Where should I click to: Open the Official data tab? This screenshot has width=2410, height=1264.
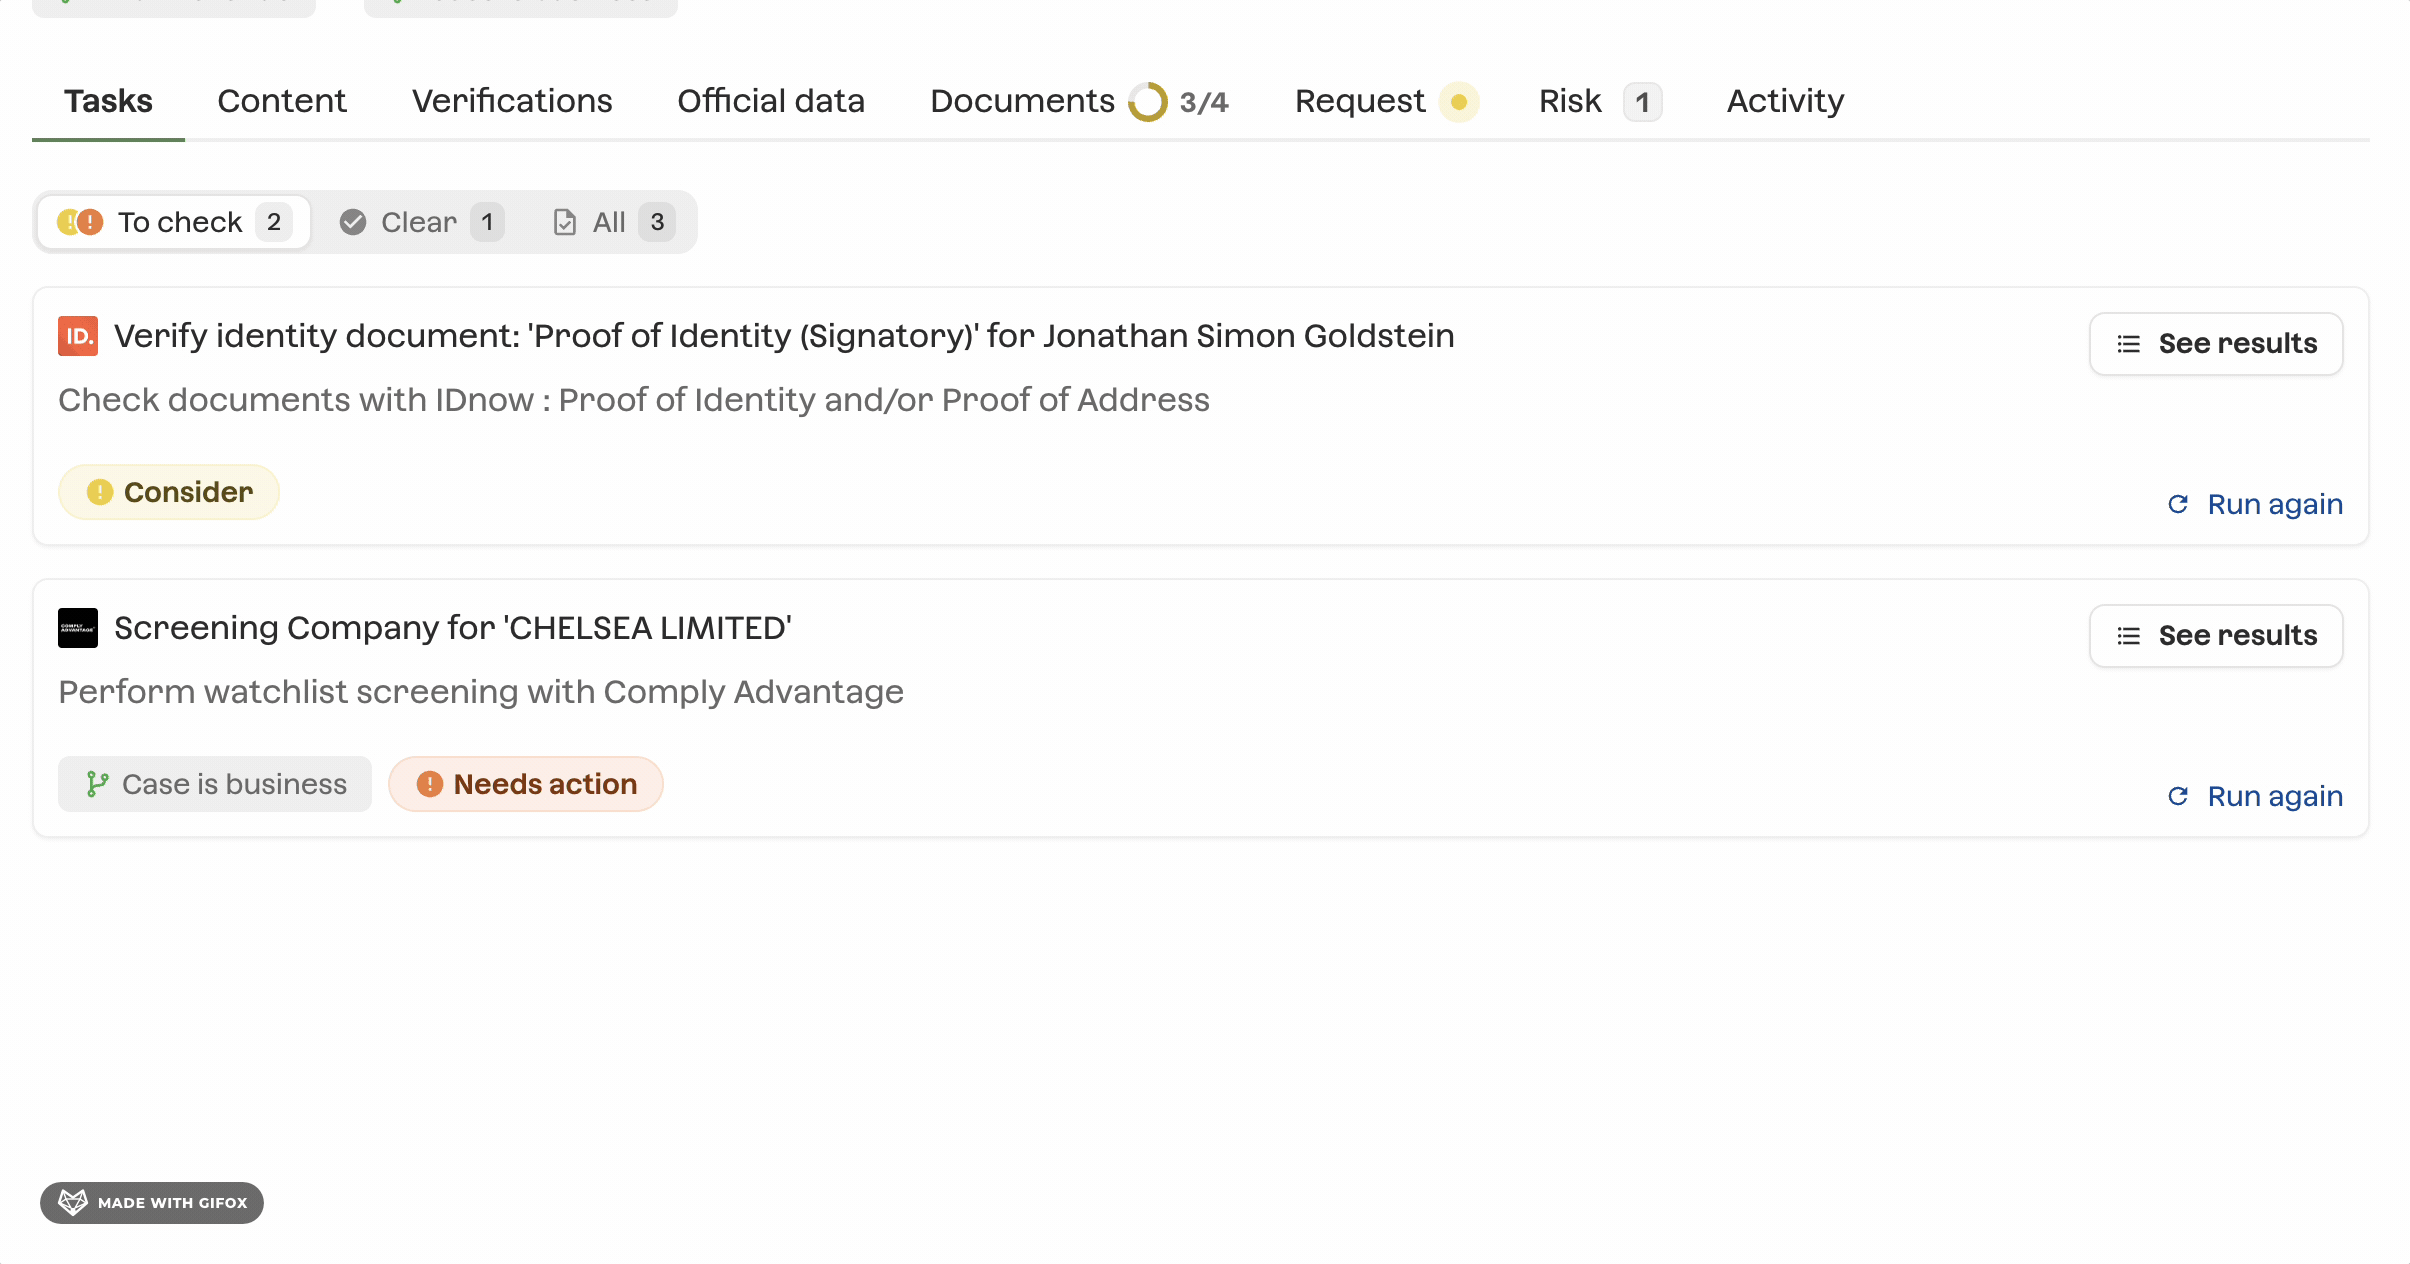click(x=770, y=101)
